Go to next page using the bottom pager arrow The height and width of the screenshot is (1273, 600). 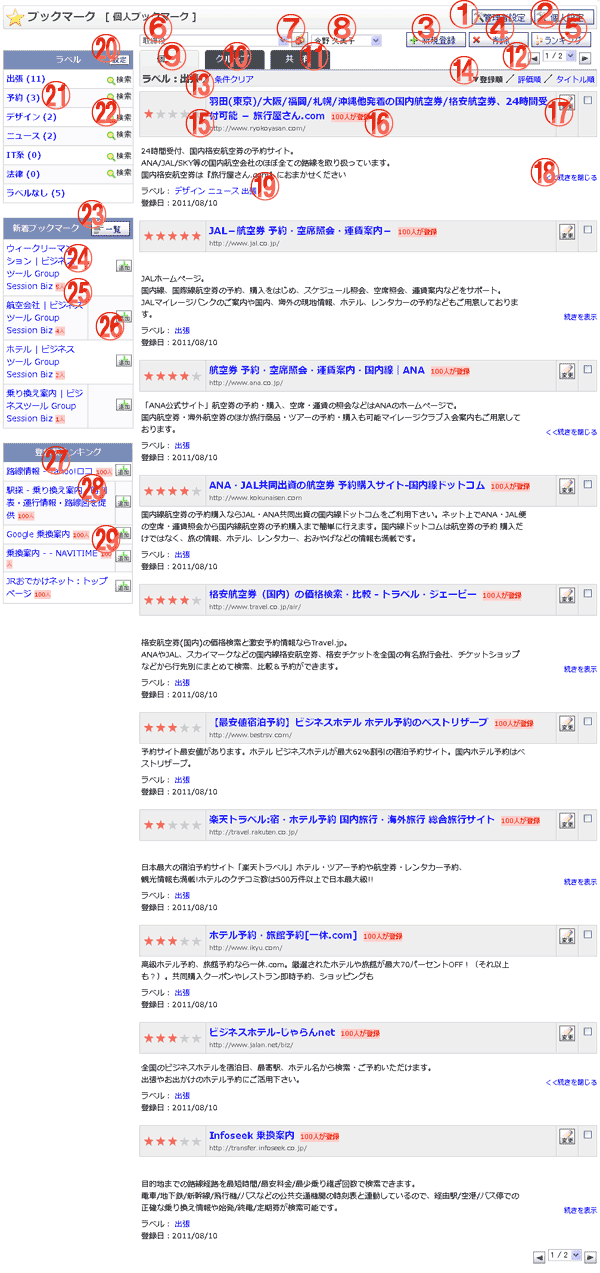[591, 1256]
